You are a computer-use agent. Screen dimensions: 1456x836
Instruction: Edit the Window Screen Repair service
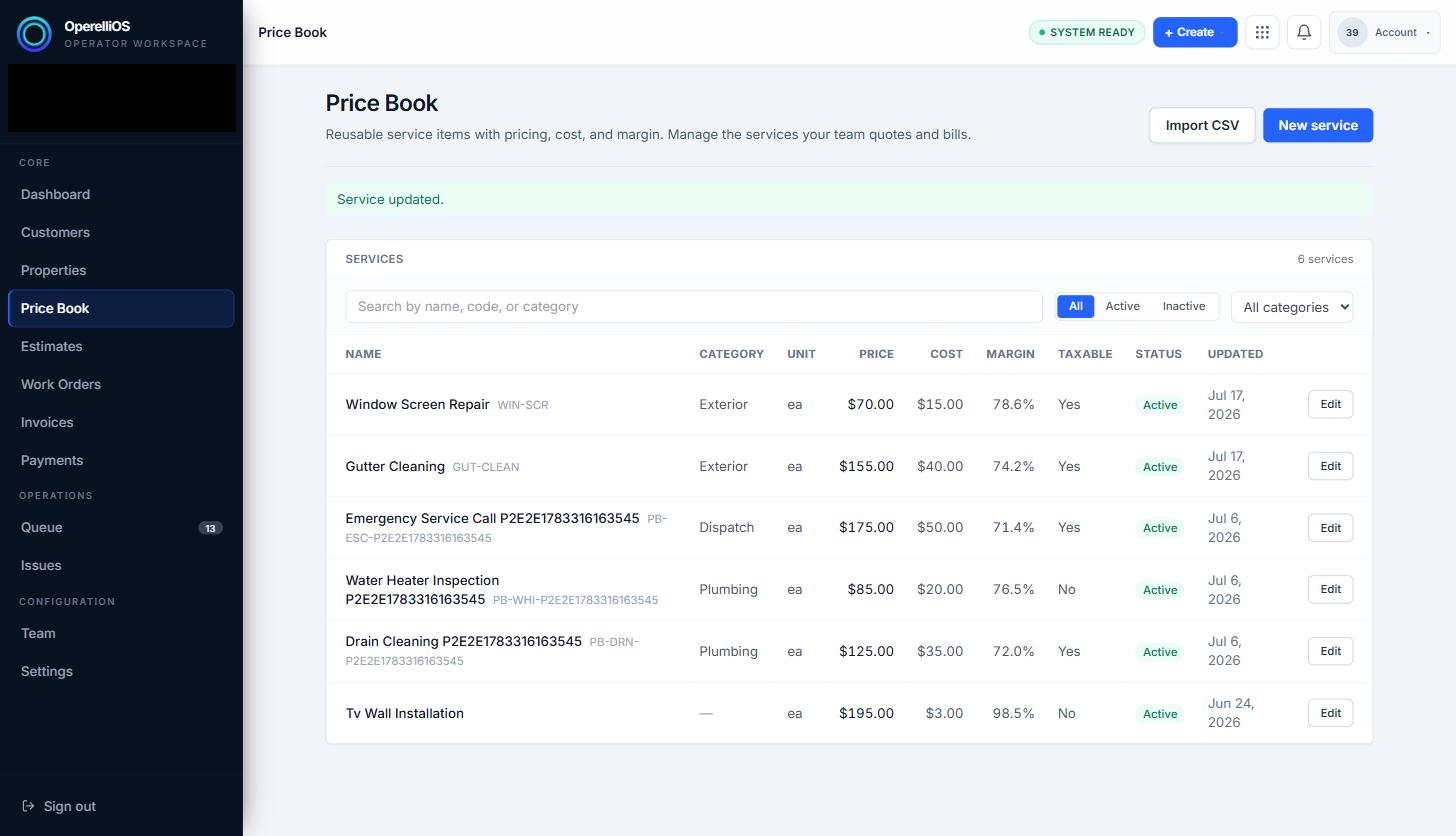1330,404
